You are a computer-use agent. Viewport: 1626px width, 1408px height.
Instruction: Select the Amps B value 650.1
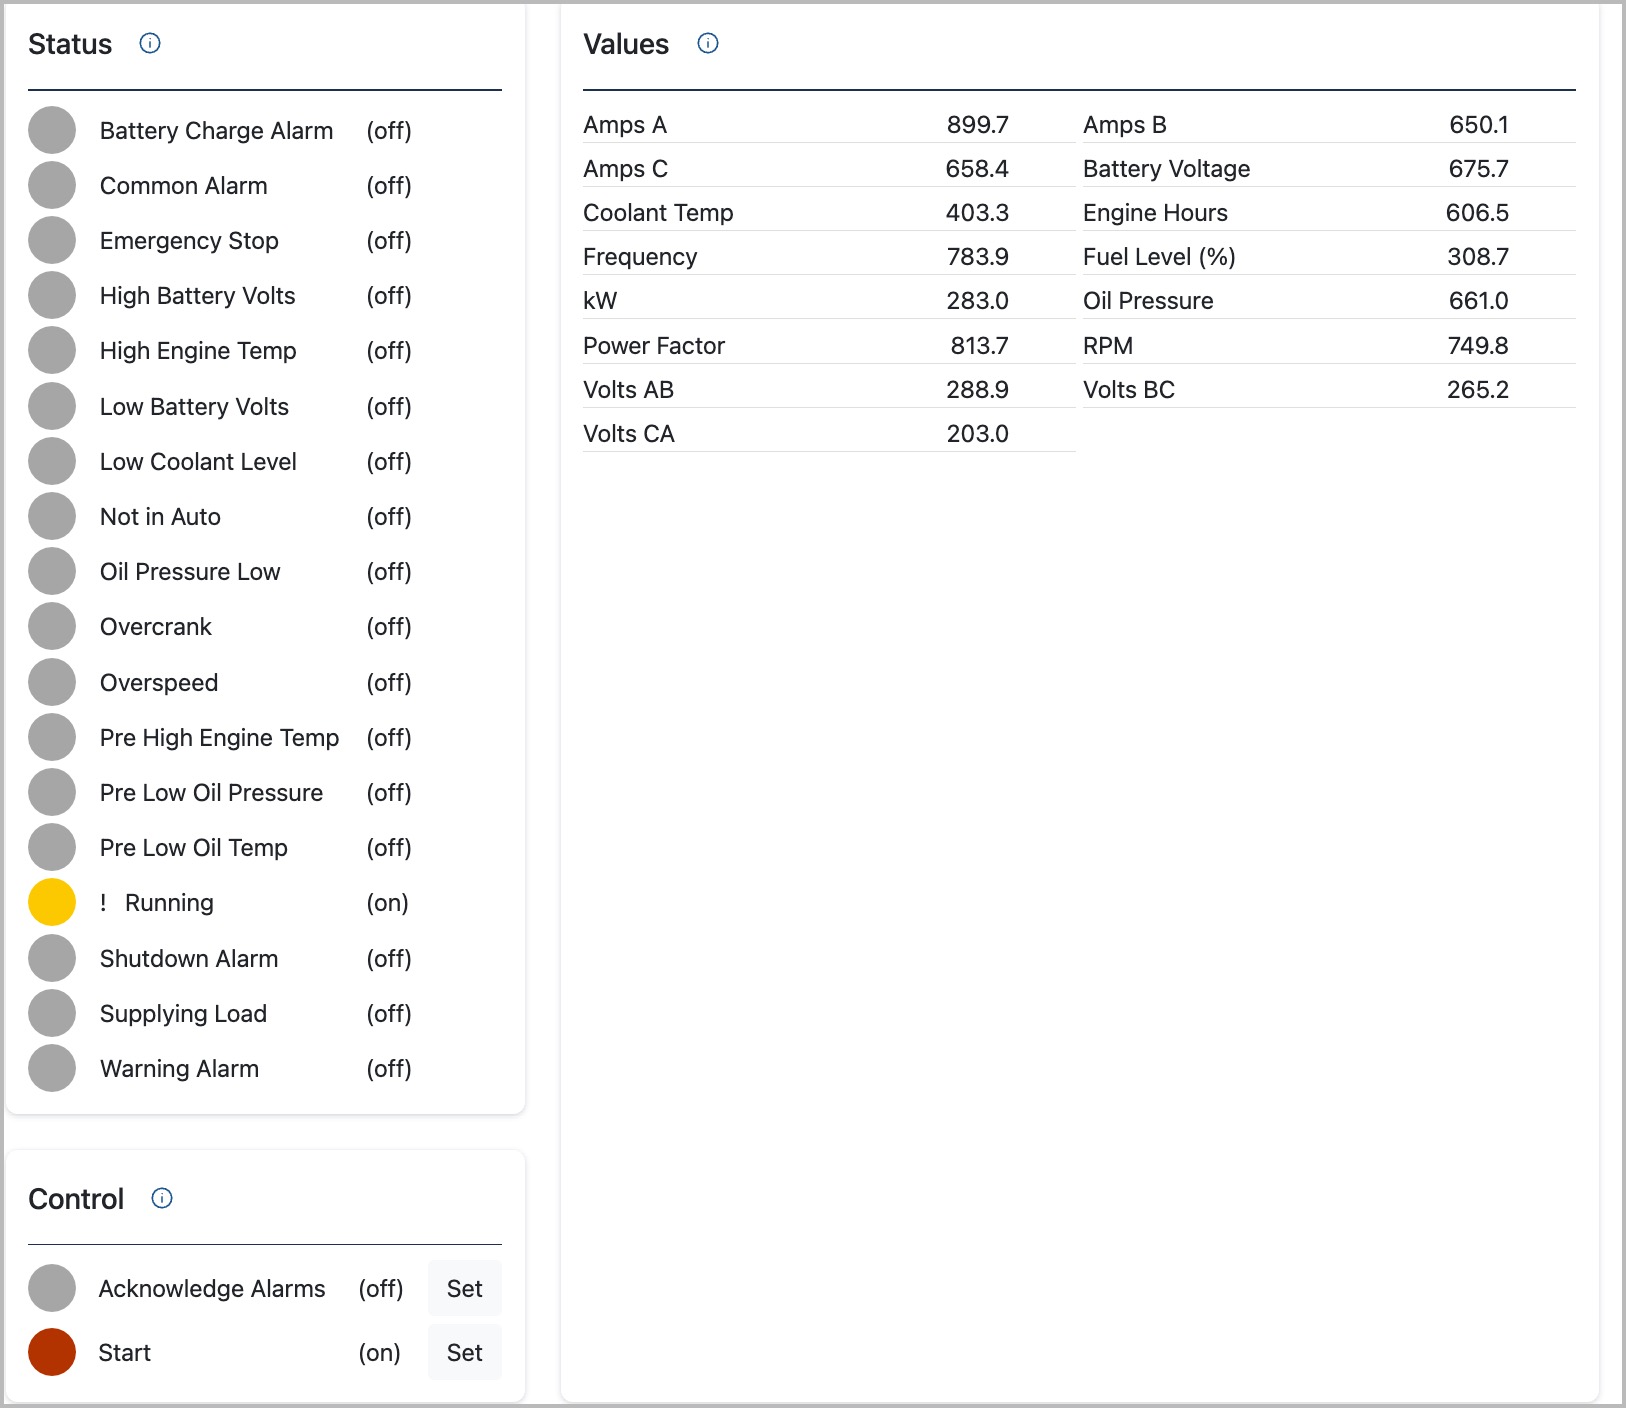[1478, 124]
